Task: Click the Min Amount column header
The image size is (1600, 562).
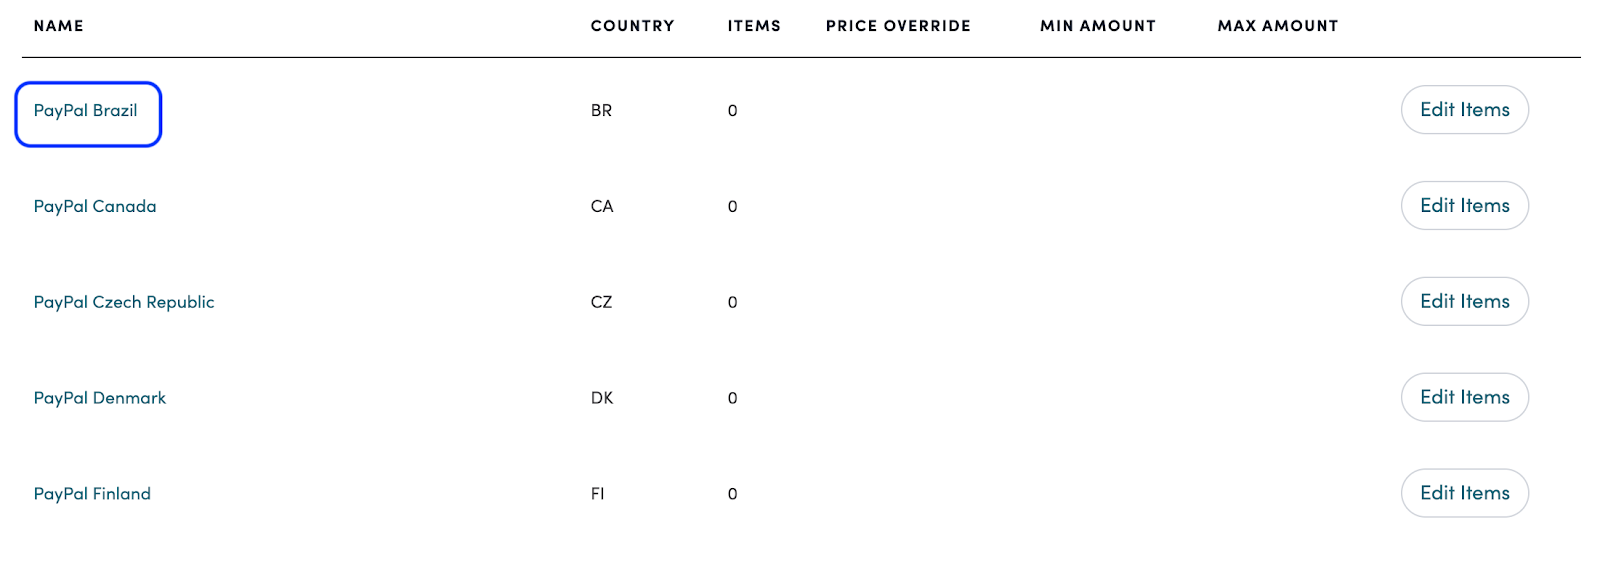Action: tap(1098, 26)
